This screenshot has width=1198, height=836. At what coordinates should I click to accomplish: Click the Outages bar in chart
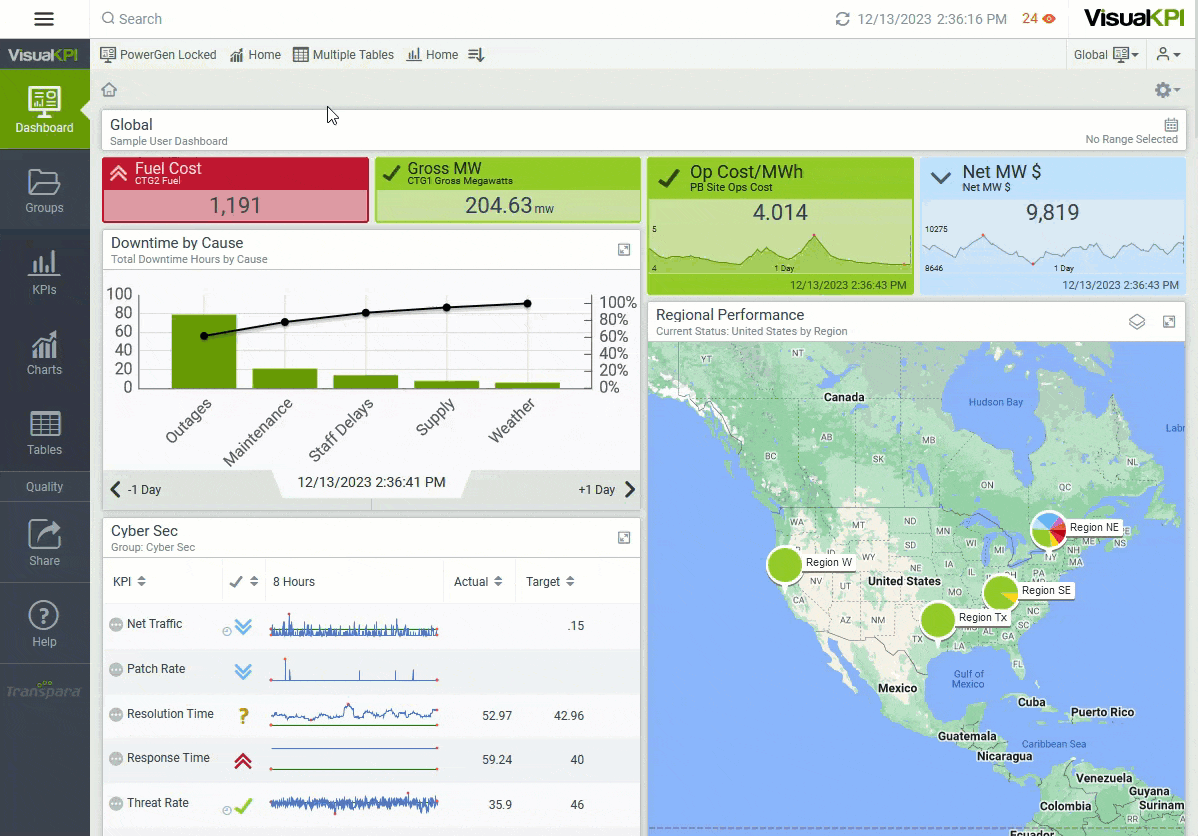(204, 352)
